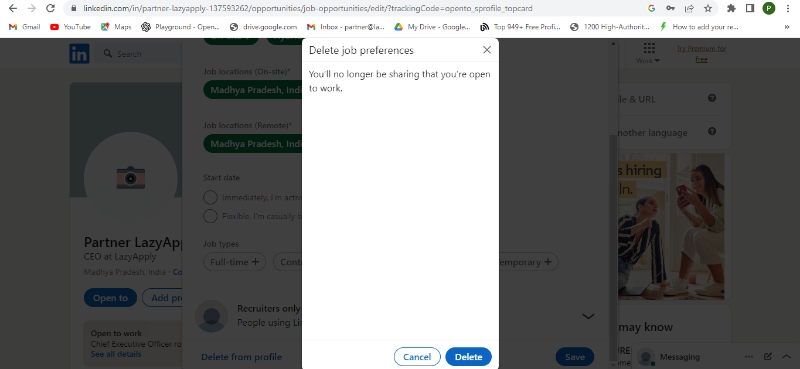
Task: Click the LinkedIn logo icon
Action: [79, 54]
